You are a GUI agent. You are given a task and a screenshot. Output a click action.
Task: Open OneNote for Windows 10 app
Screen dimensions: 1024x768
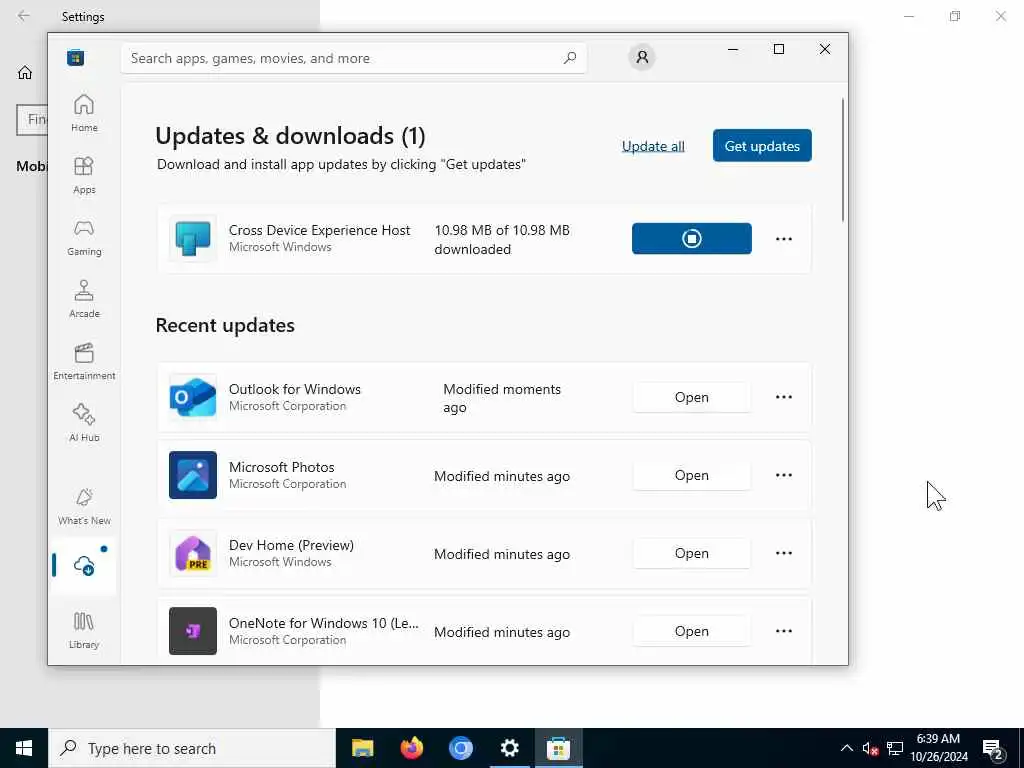pyautogui.click(x=692, y=631)
